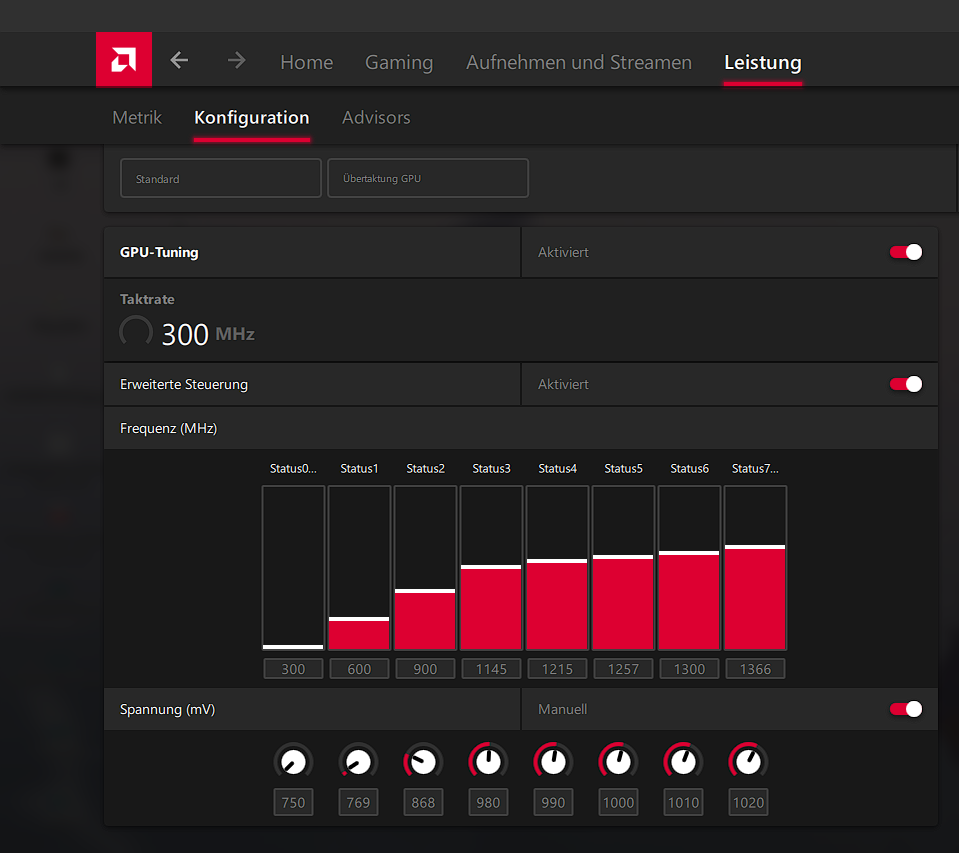Click the AMD Radeon logo
Screen dimensions: 959x853
(x=123, y=59)
